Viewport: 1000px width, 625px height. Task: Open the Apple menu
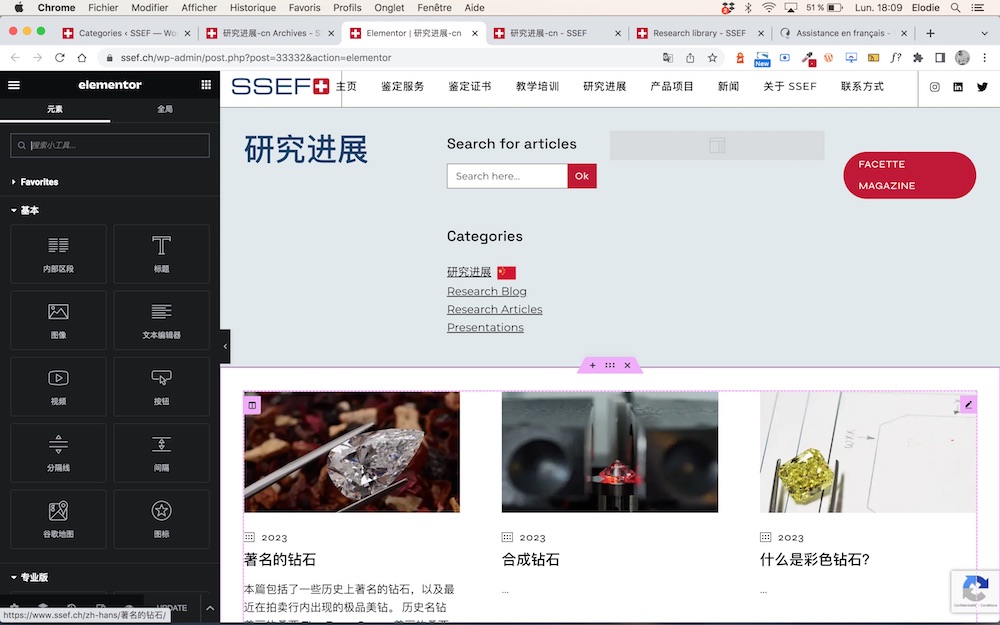click(18, 8)
